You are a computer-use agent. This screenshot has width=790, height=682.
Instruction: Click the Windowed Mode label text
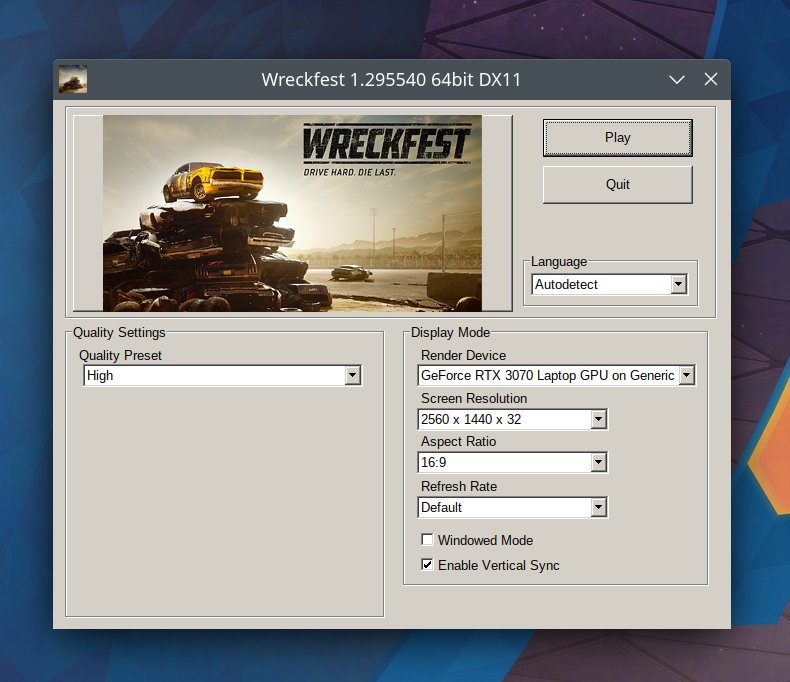tap(485, 540)
